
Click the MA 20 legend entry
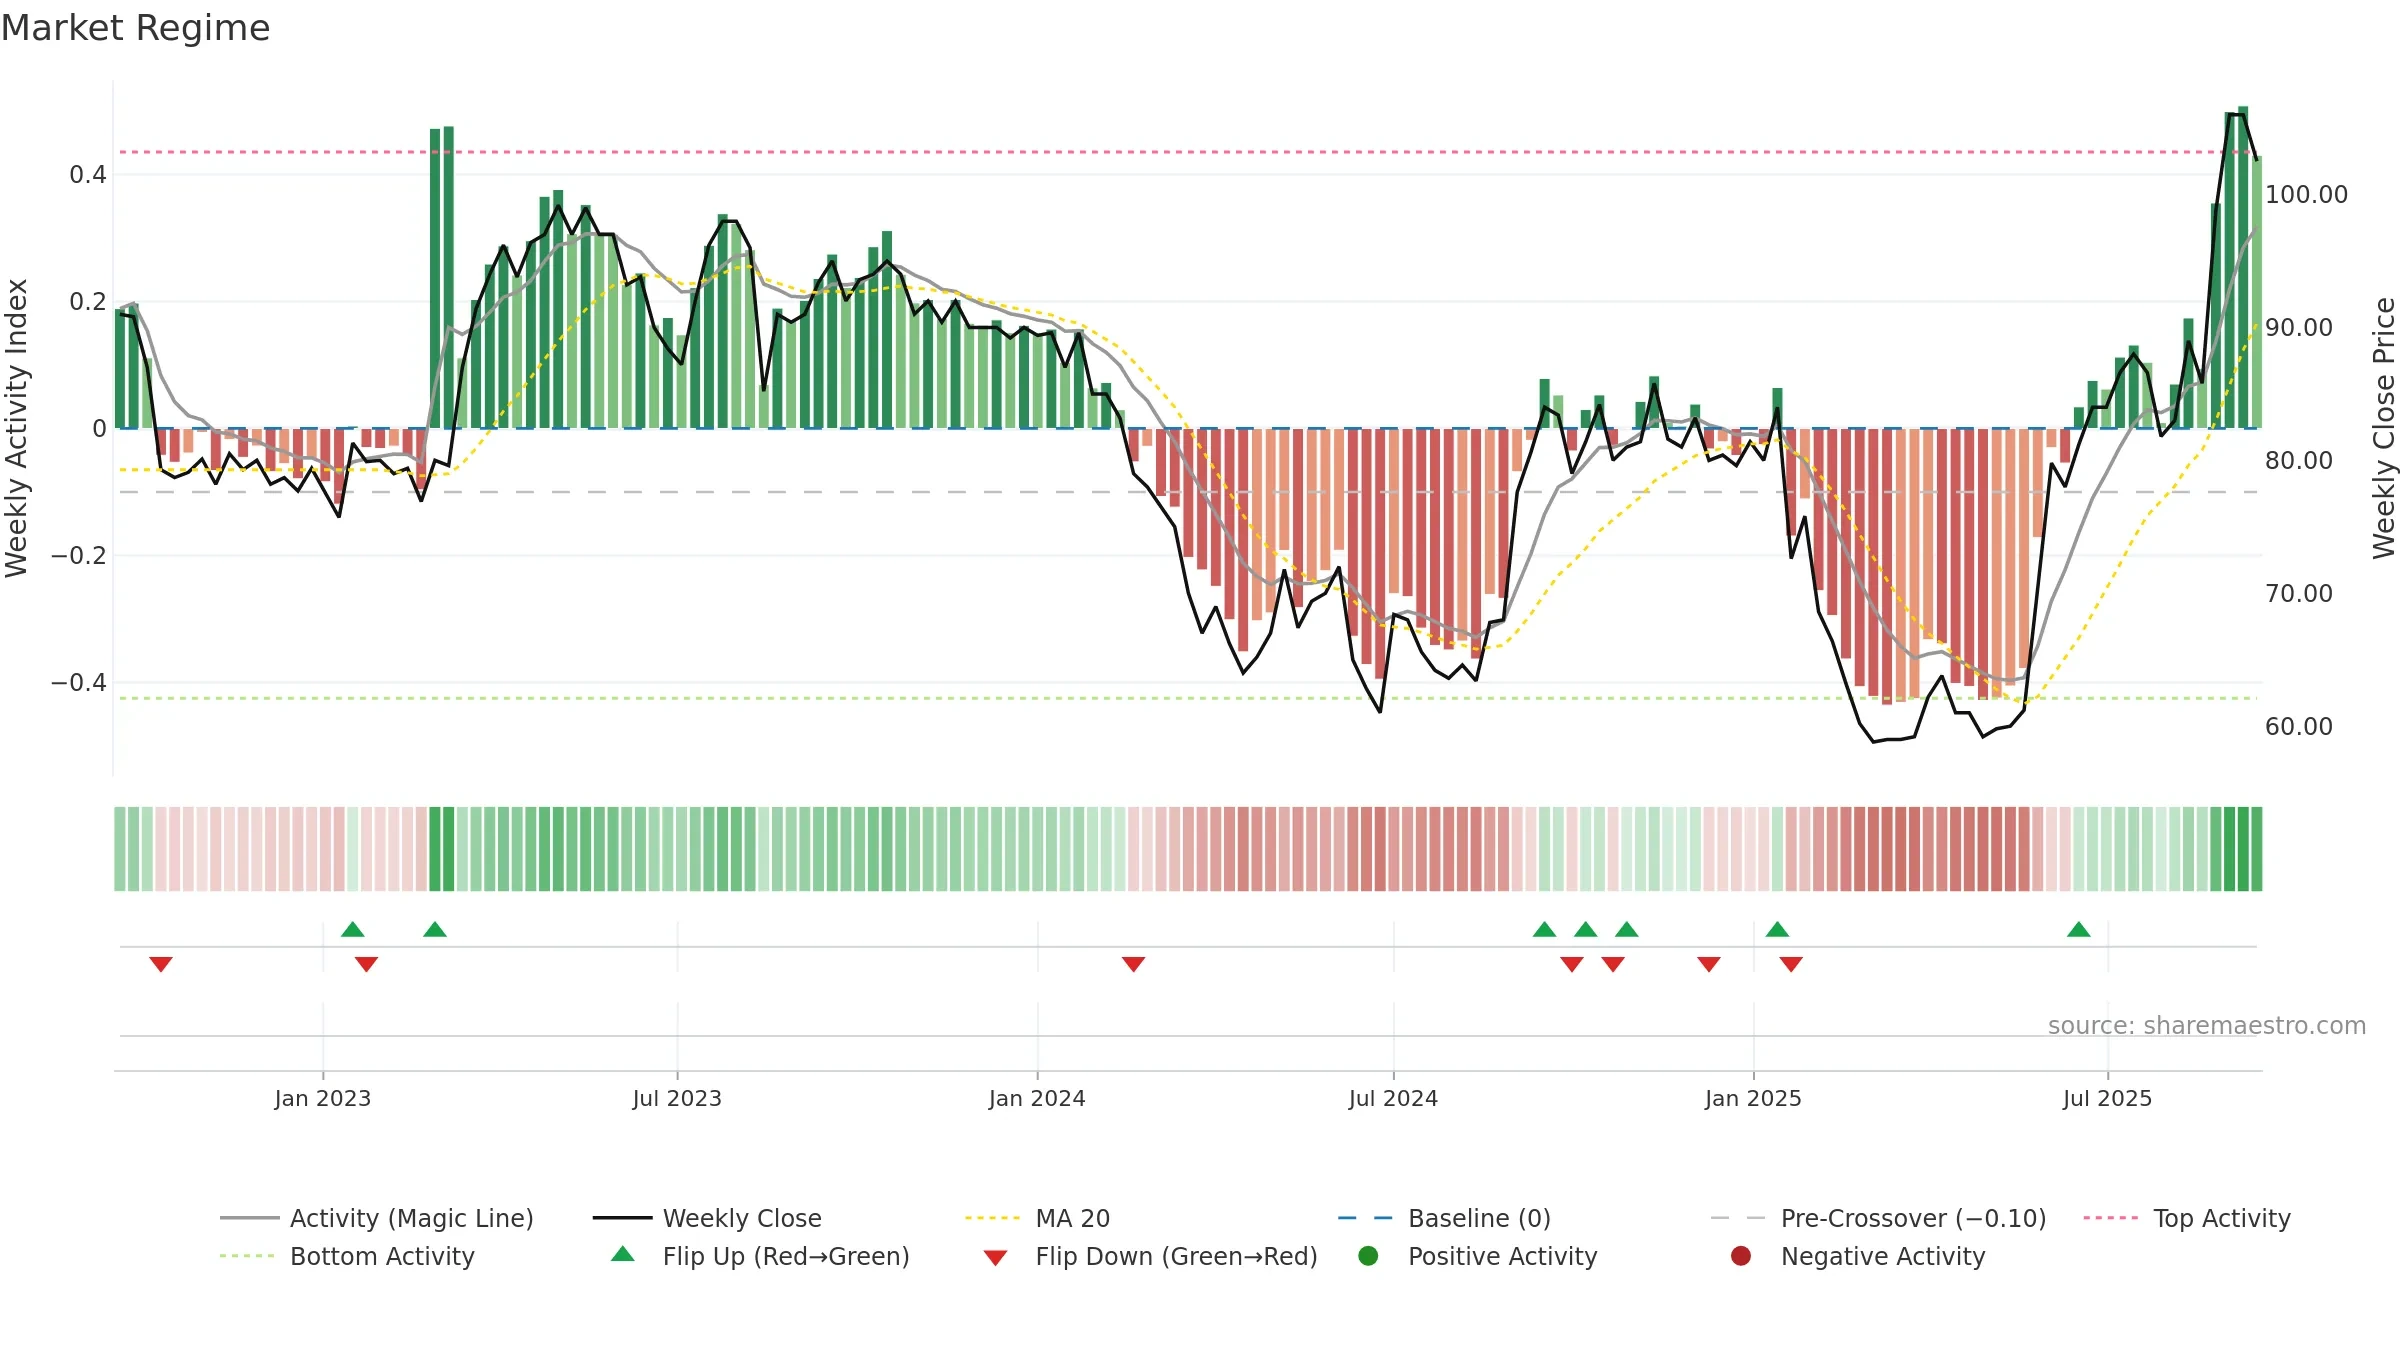(1037, 1218)
